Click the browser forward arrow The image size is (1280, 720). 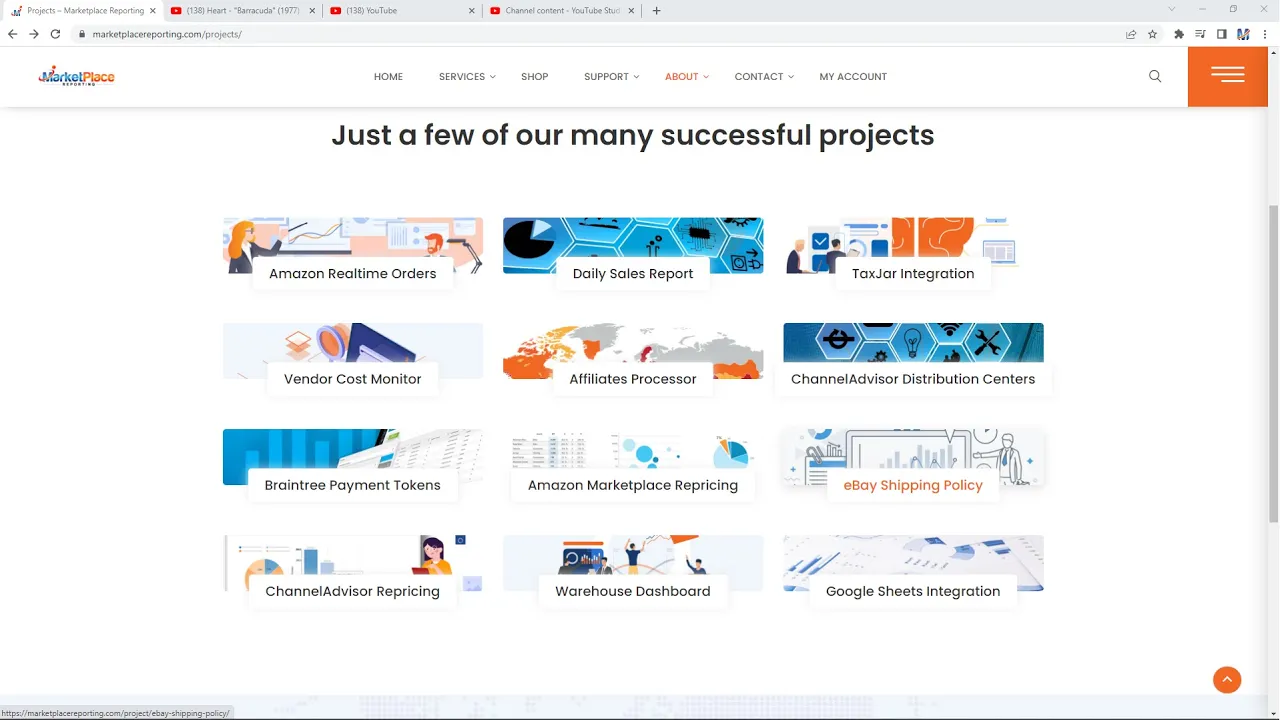click(34, 34)
